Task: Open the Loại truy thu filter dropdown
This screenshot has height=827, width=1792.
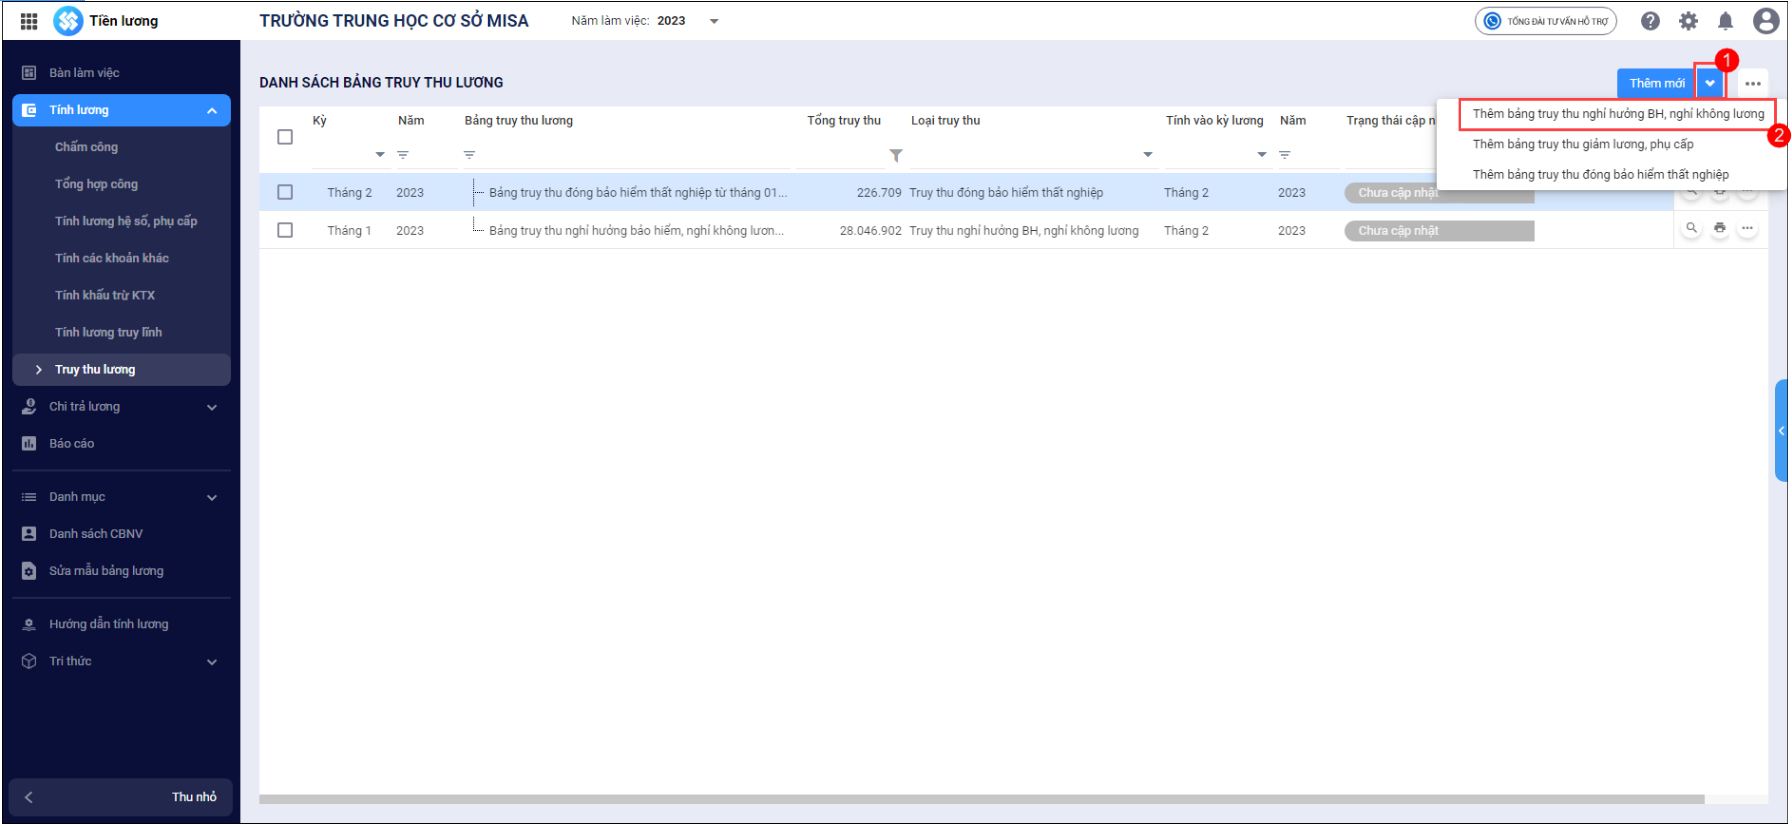Action: [x=1148, y=155]
